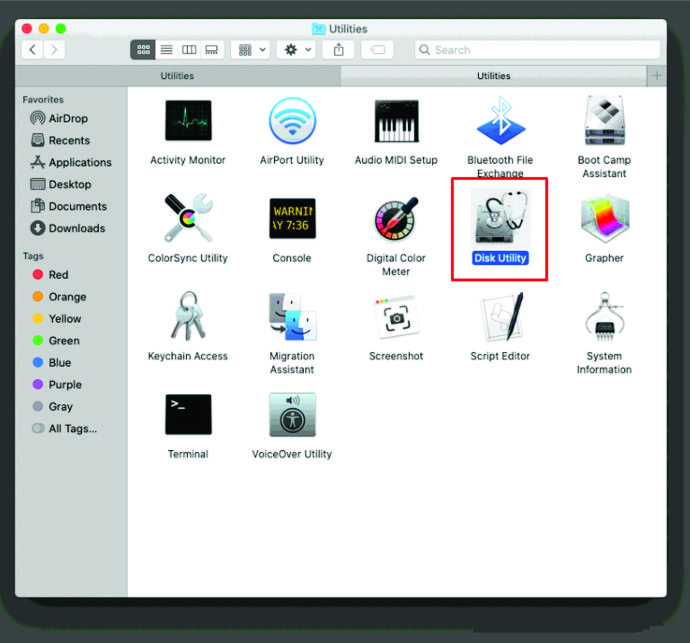Click the Activity Monitor label text

(188, 160)
